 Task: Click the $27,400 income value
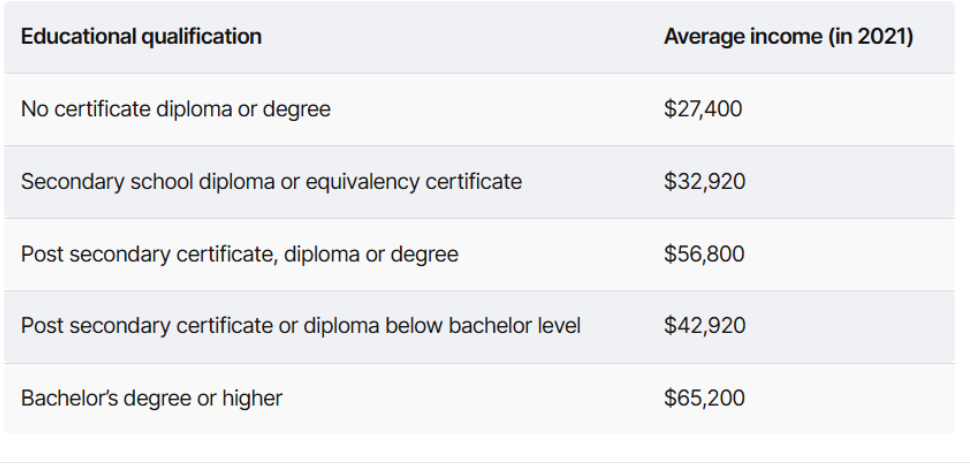(703, 109)
